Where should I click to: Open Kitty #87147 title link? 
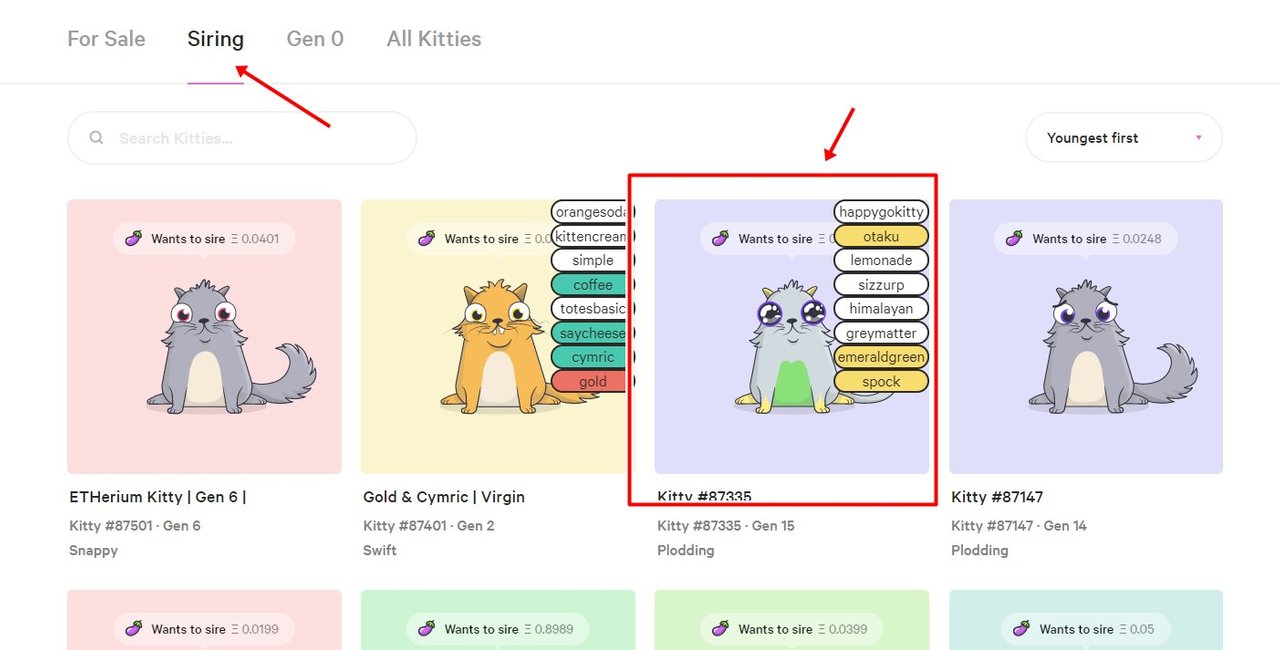(x=998, y=497)
